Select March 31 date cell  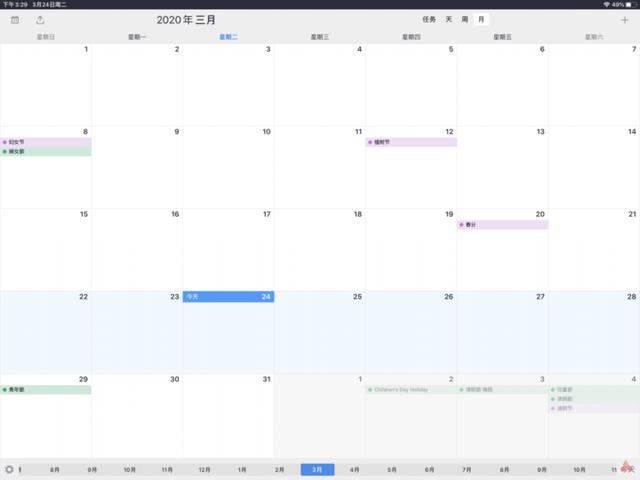coord(228,416)
